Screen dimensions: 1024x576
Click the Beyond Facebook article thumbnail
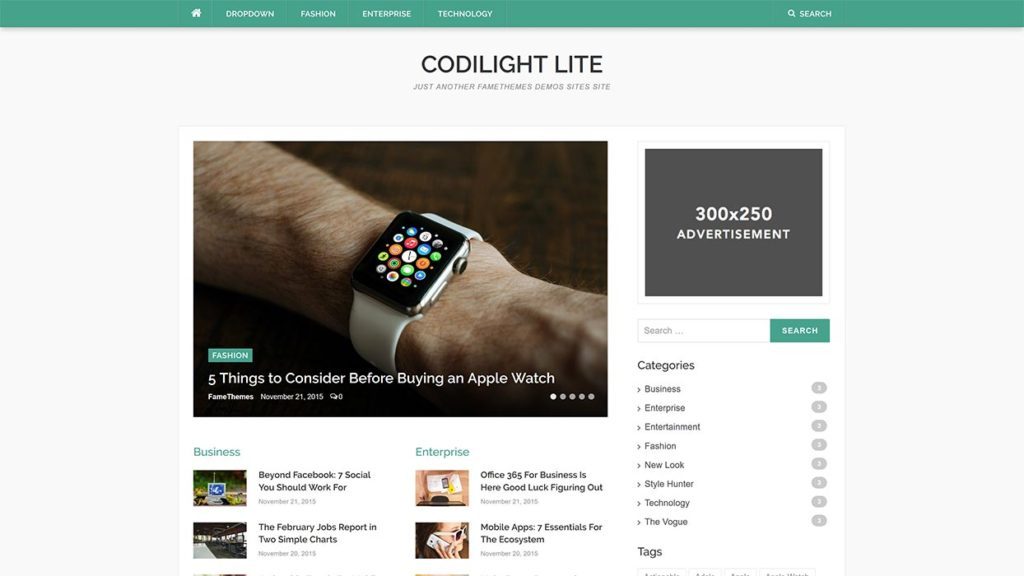pos(219,488)
